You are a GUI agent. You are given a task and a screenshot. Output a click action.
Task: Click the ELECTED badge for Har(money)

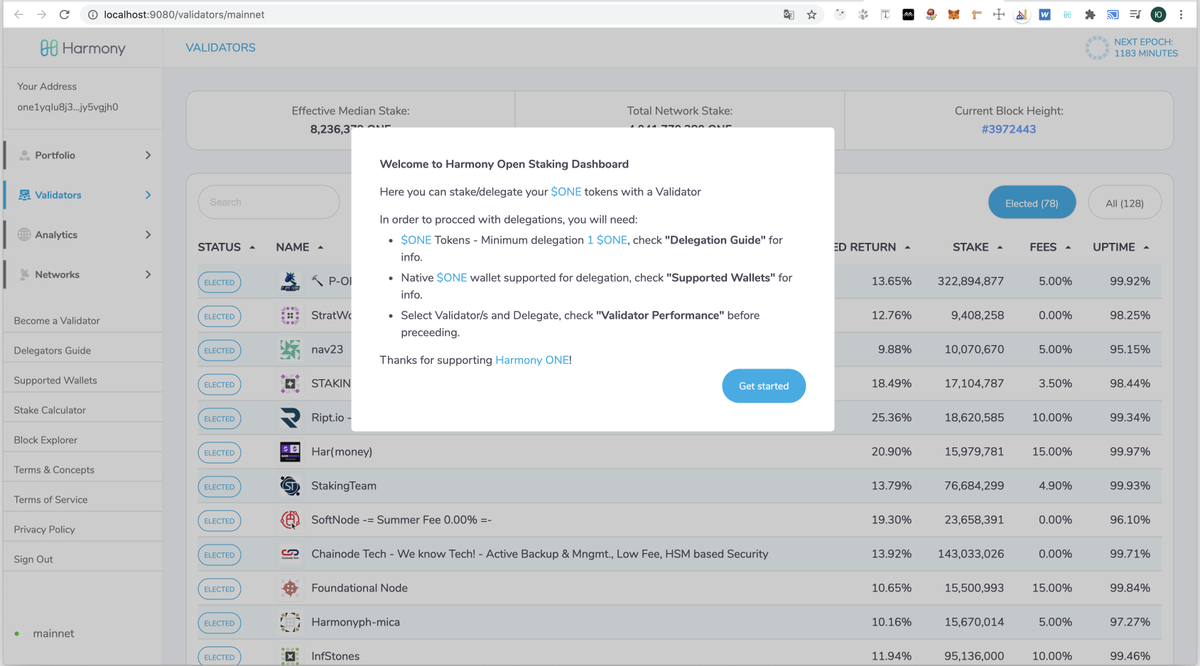tap(219, 453)
